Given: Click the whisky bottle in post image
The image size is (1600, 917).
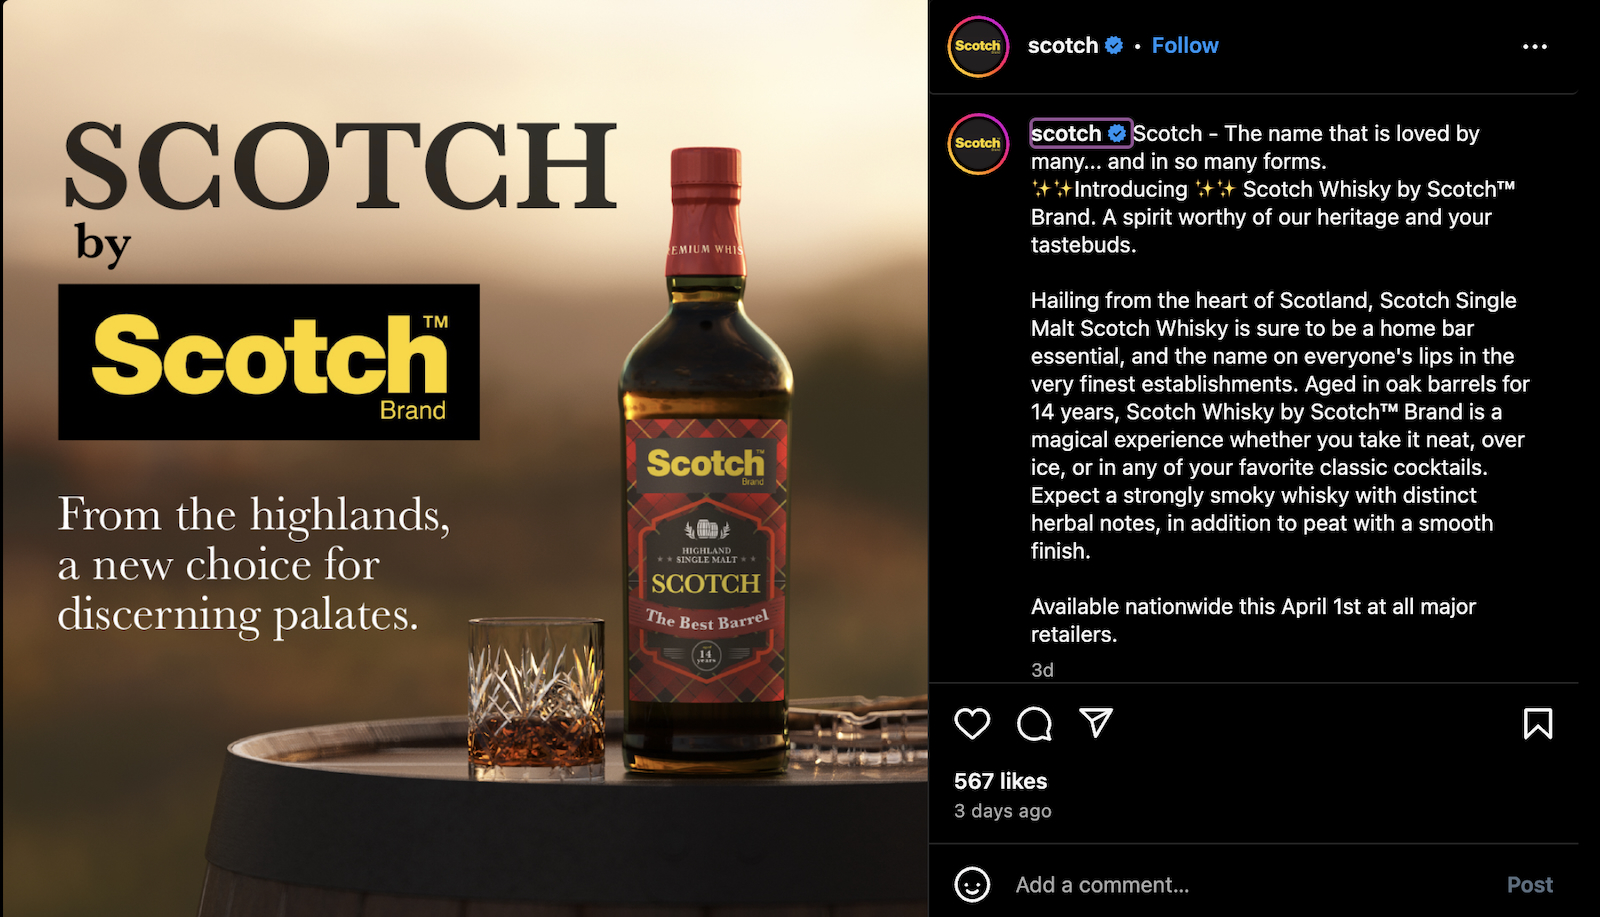Looking at the screenshot, I should click(706, 460).
